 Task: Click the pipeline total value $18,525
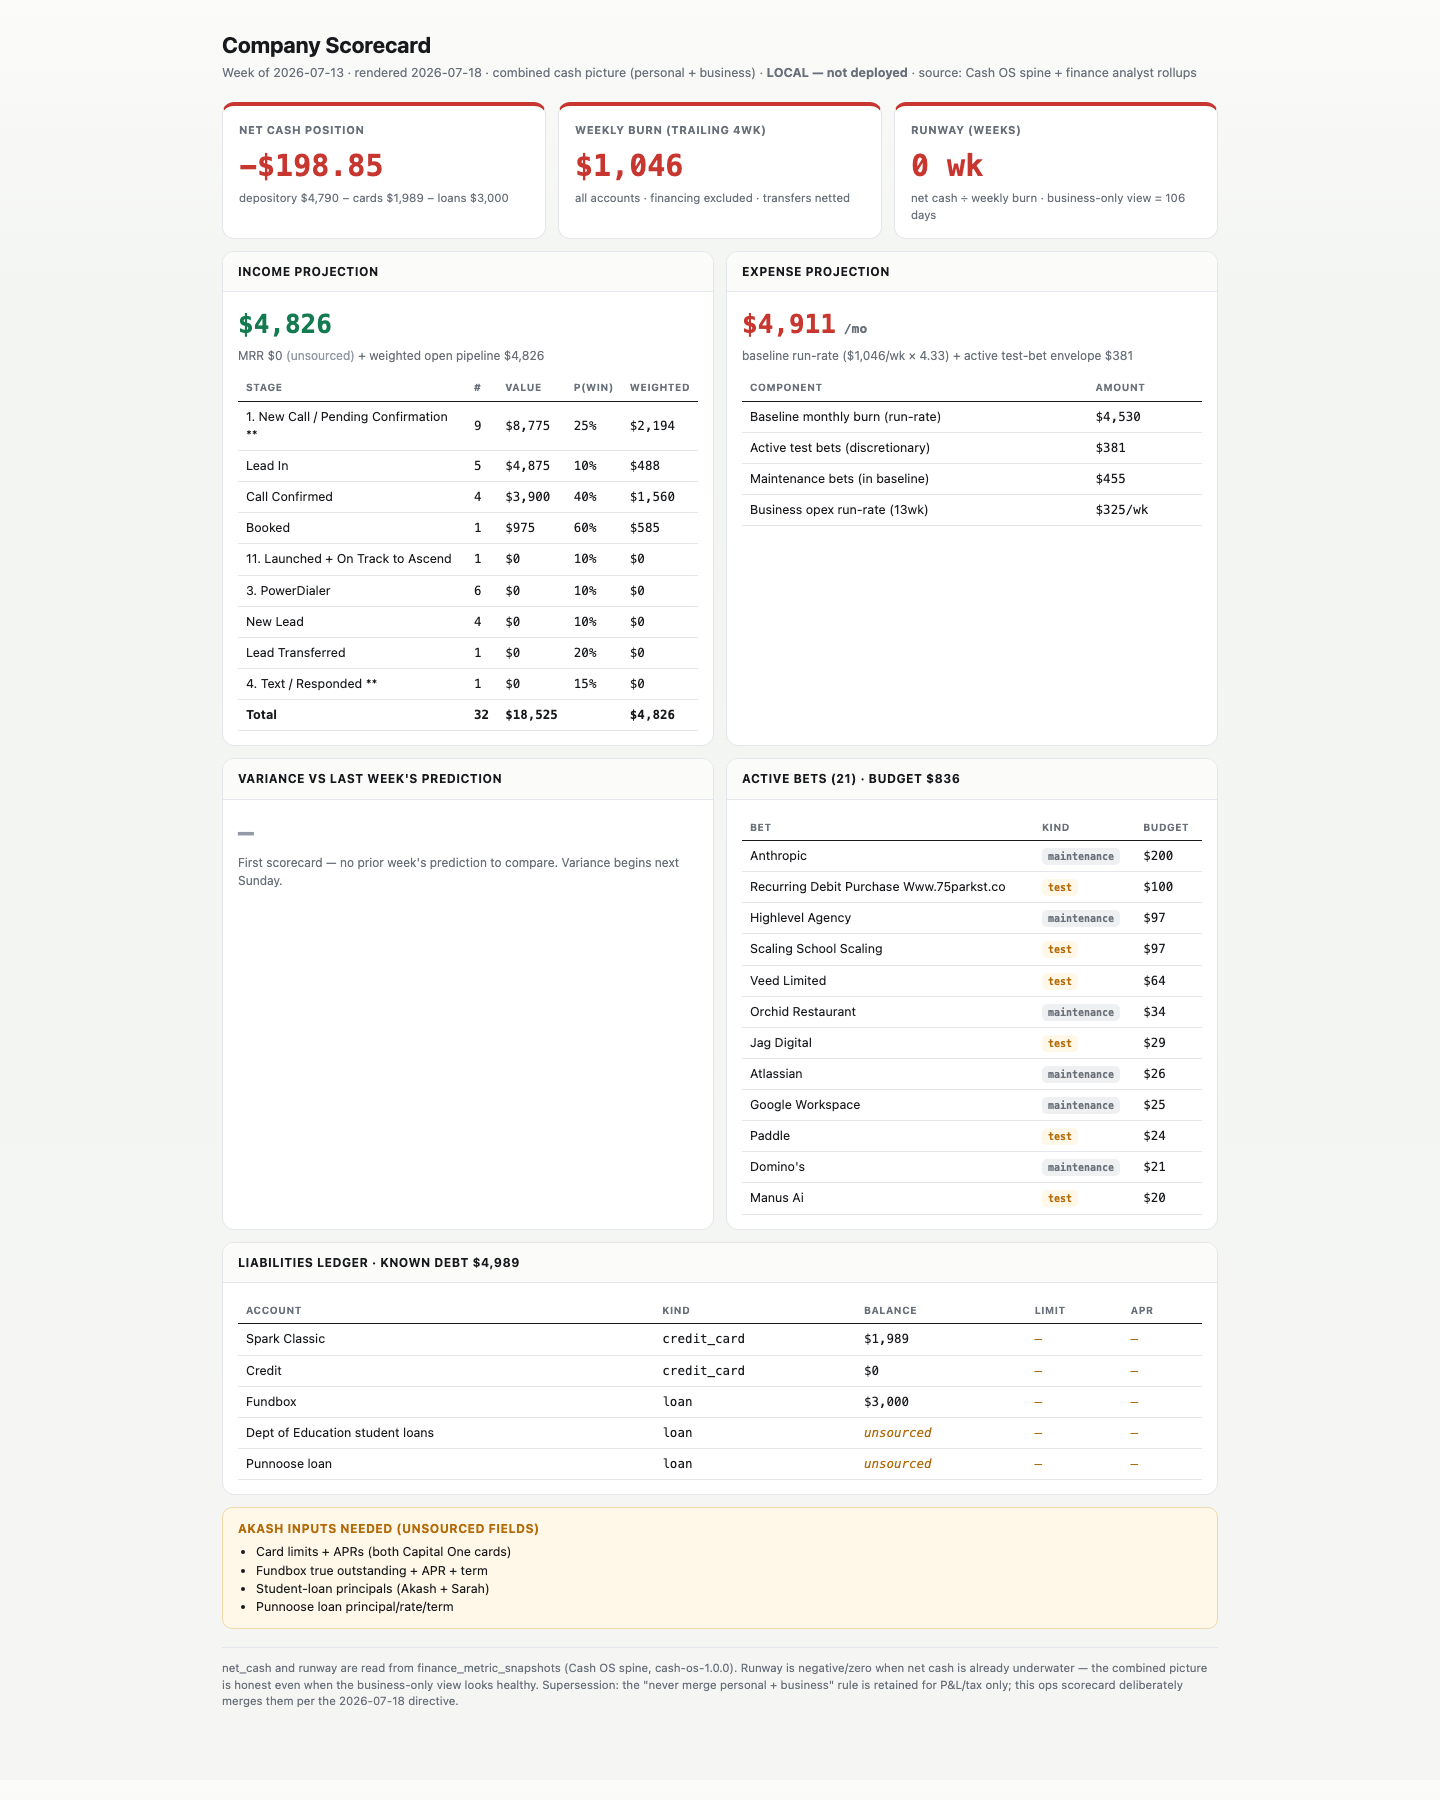coord(531,715)
